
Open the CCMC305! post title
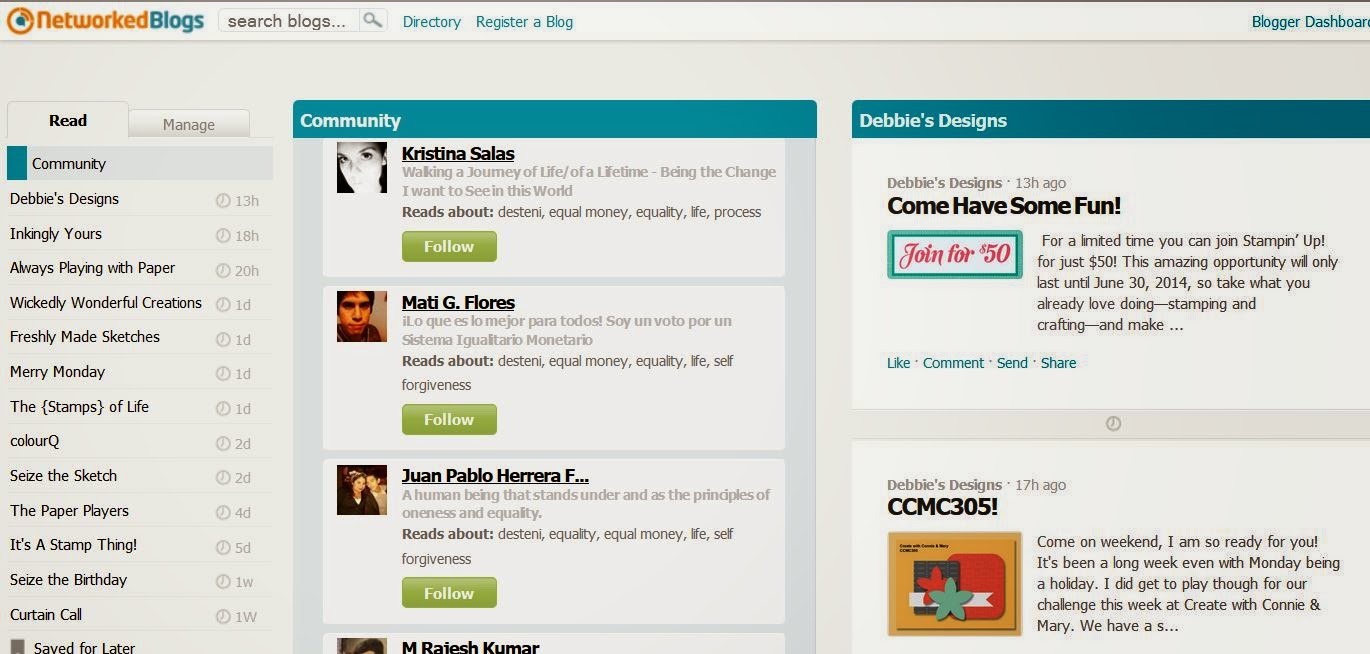click(942, 507)
